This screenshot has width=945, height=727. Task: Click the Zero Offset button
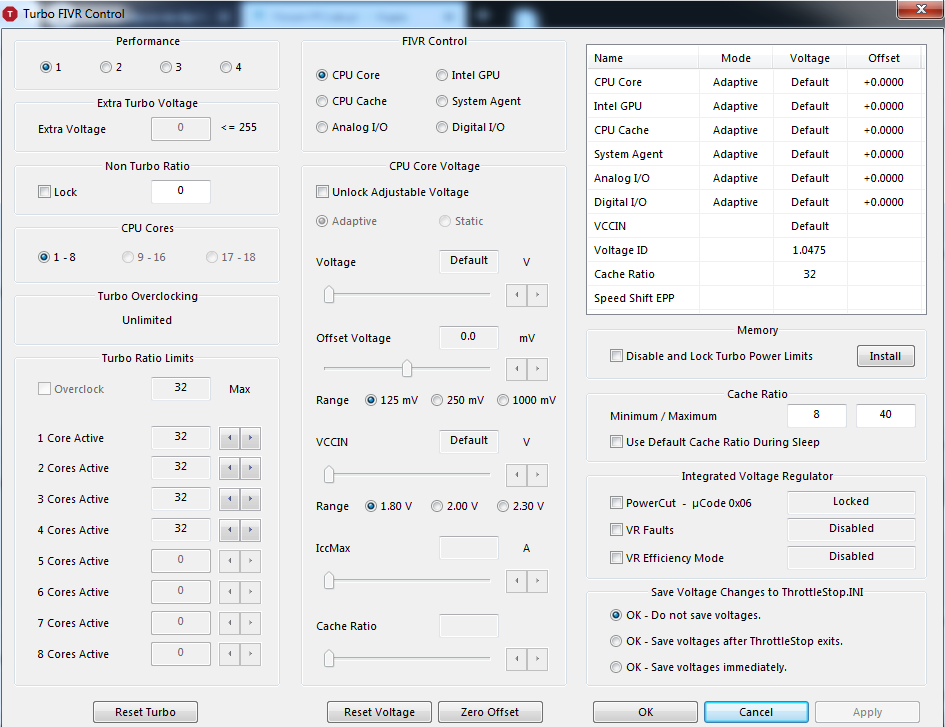click(490, 712)
